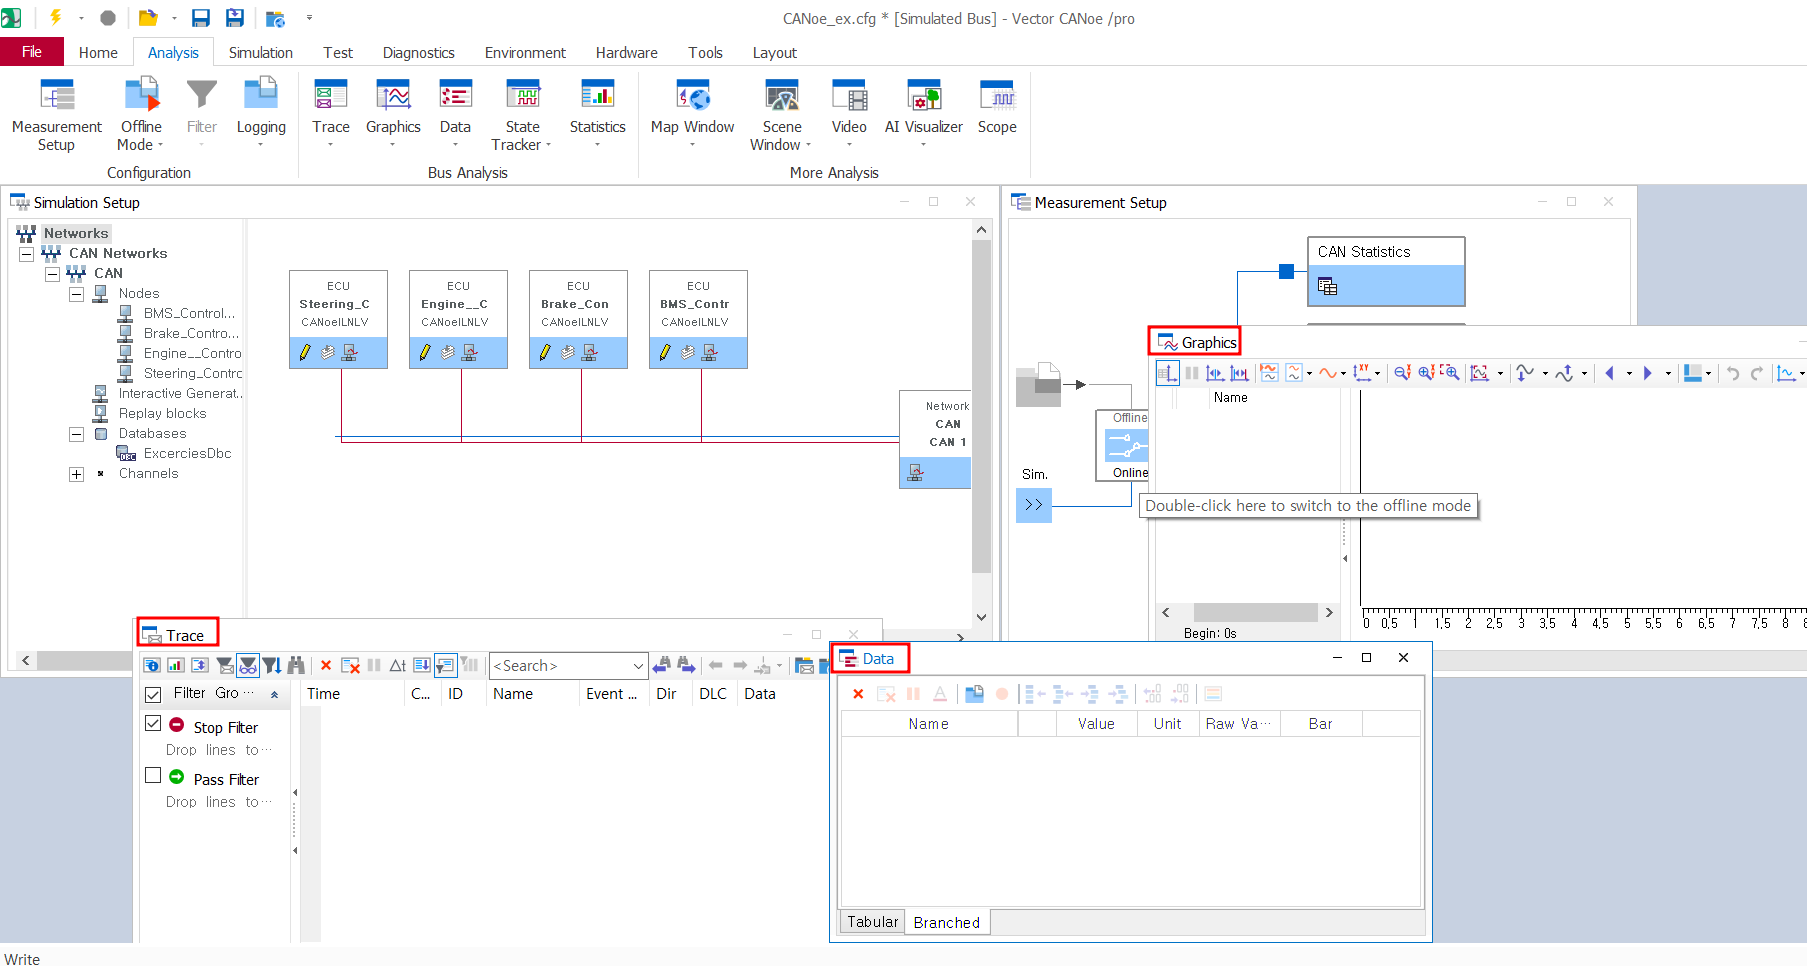The image size is (1807, 966).
Task: Click the Sim. input block arrows
Action: coord(1034,505)
